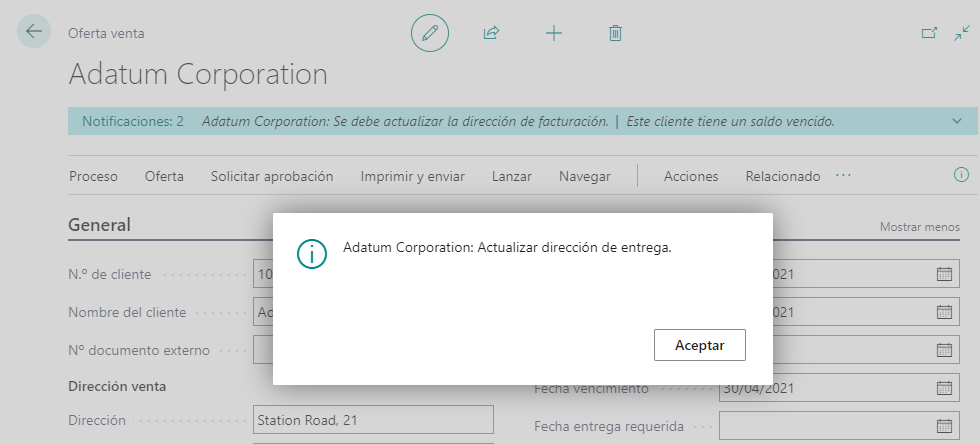
Task: Click the Fecha entrega requerida field
Action: tap(839, 426)
